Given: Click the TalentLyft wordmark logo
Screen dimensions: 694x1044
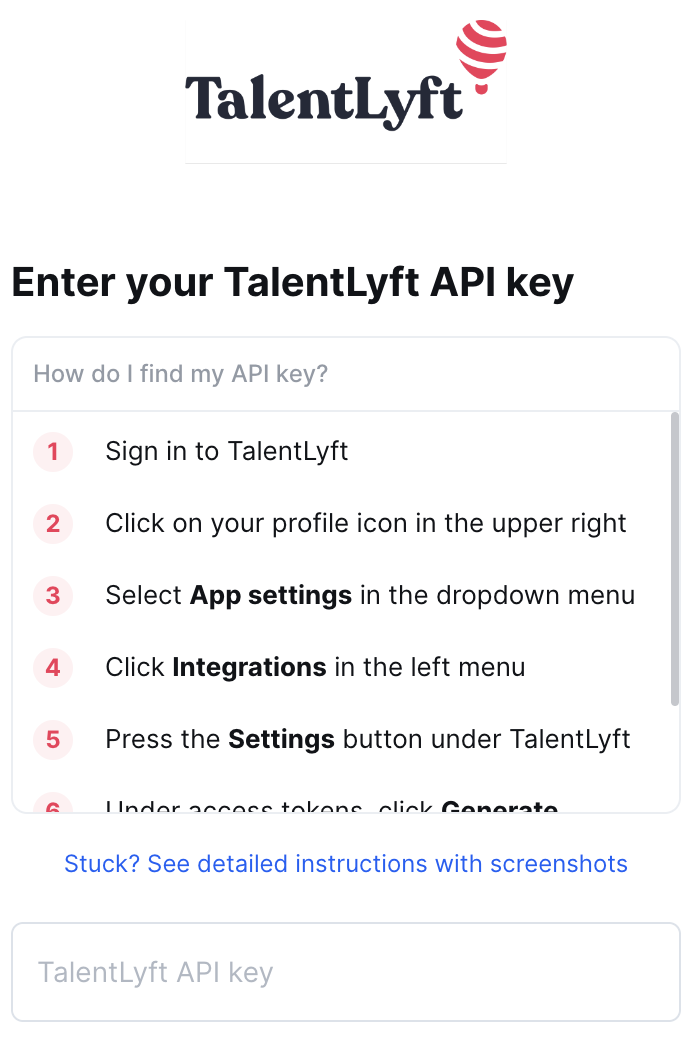Looking at the screenshot, I should point(323,102).
